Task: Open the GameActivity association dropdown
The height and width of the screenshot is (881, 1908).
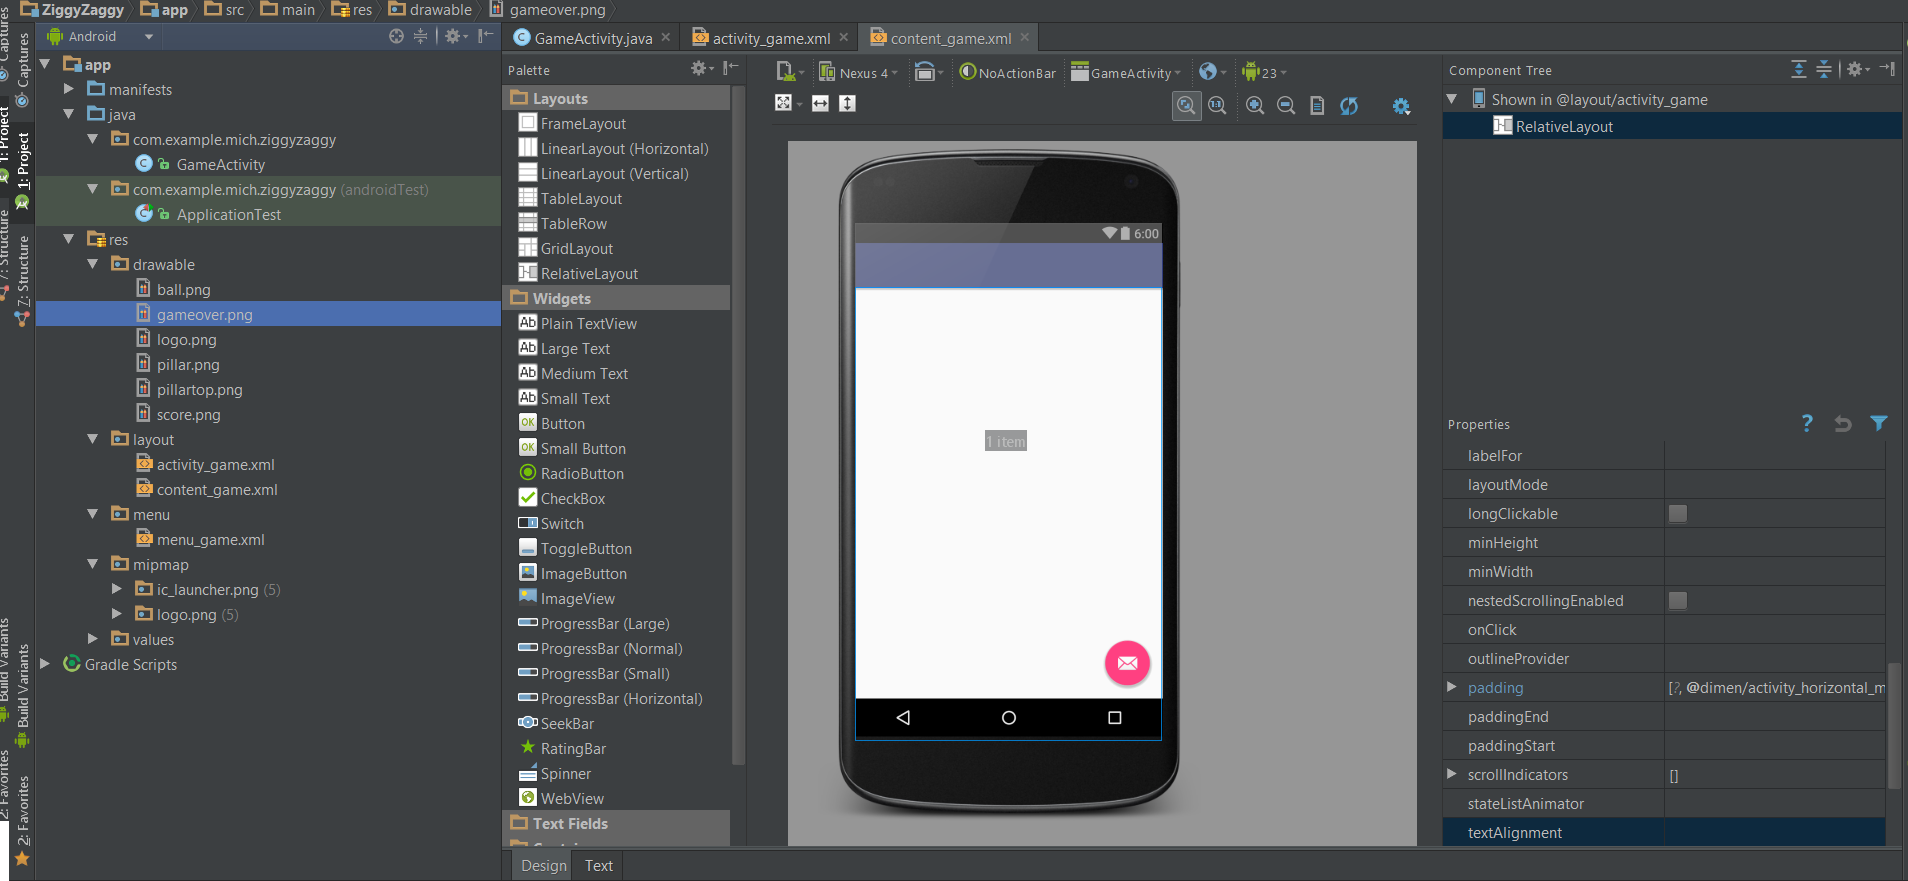Action: [x=1126, y=72]
